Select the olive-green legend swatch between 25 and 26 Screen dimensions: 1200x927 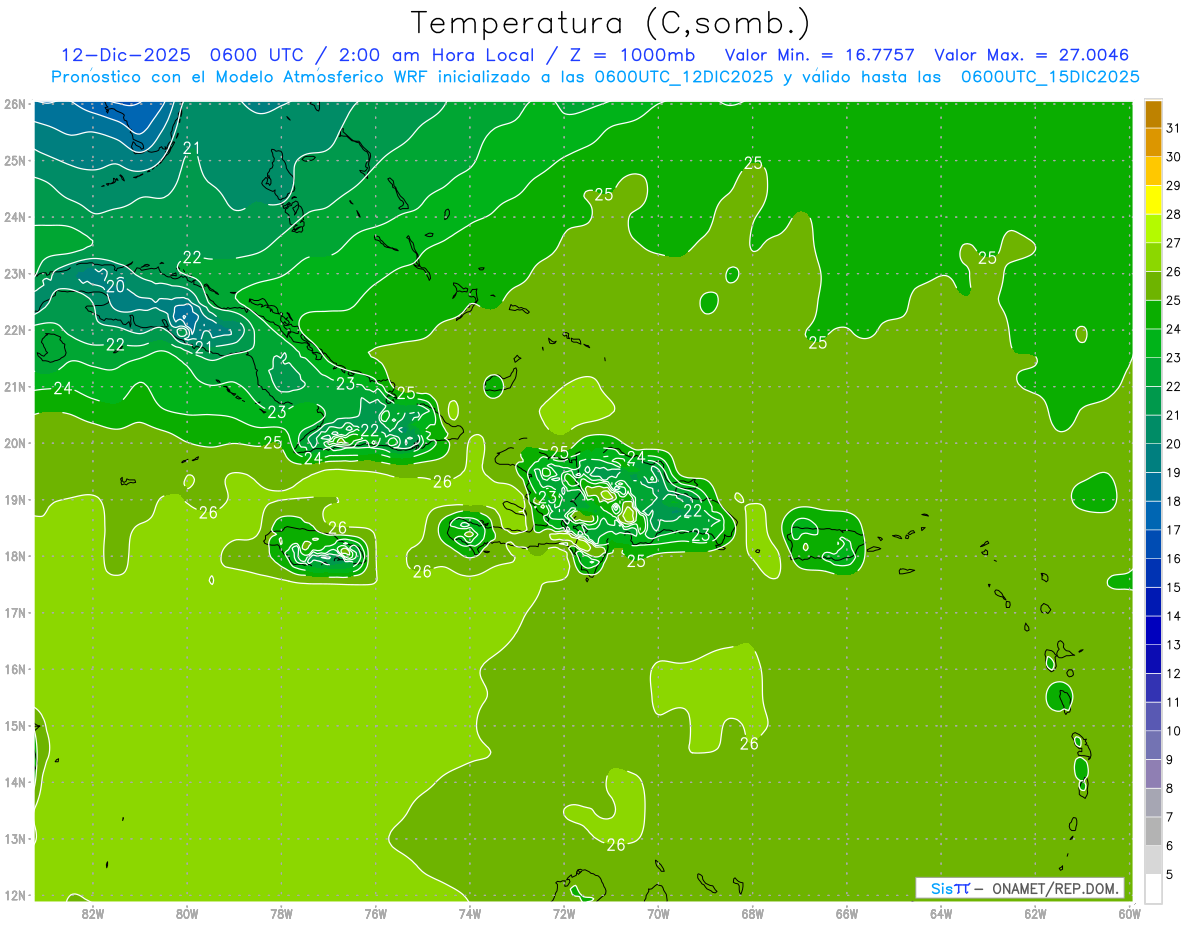tap(1153, 286)
